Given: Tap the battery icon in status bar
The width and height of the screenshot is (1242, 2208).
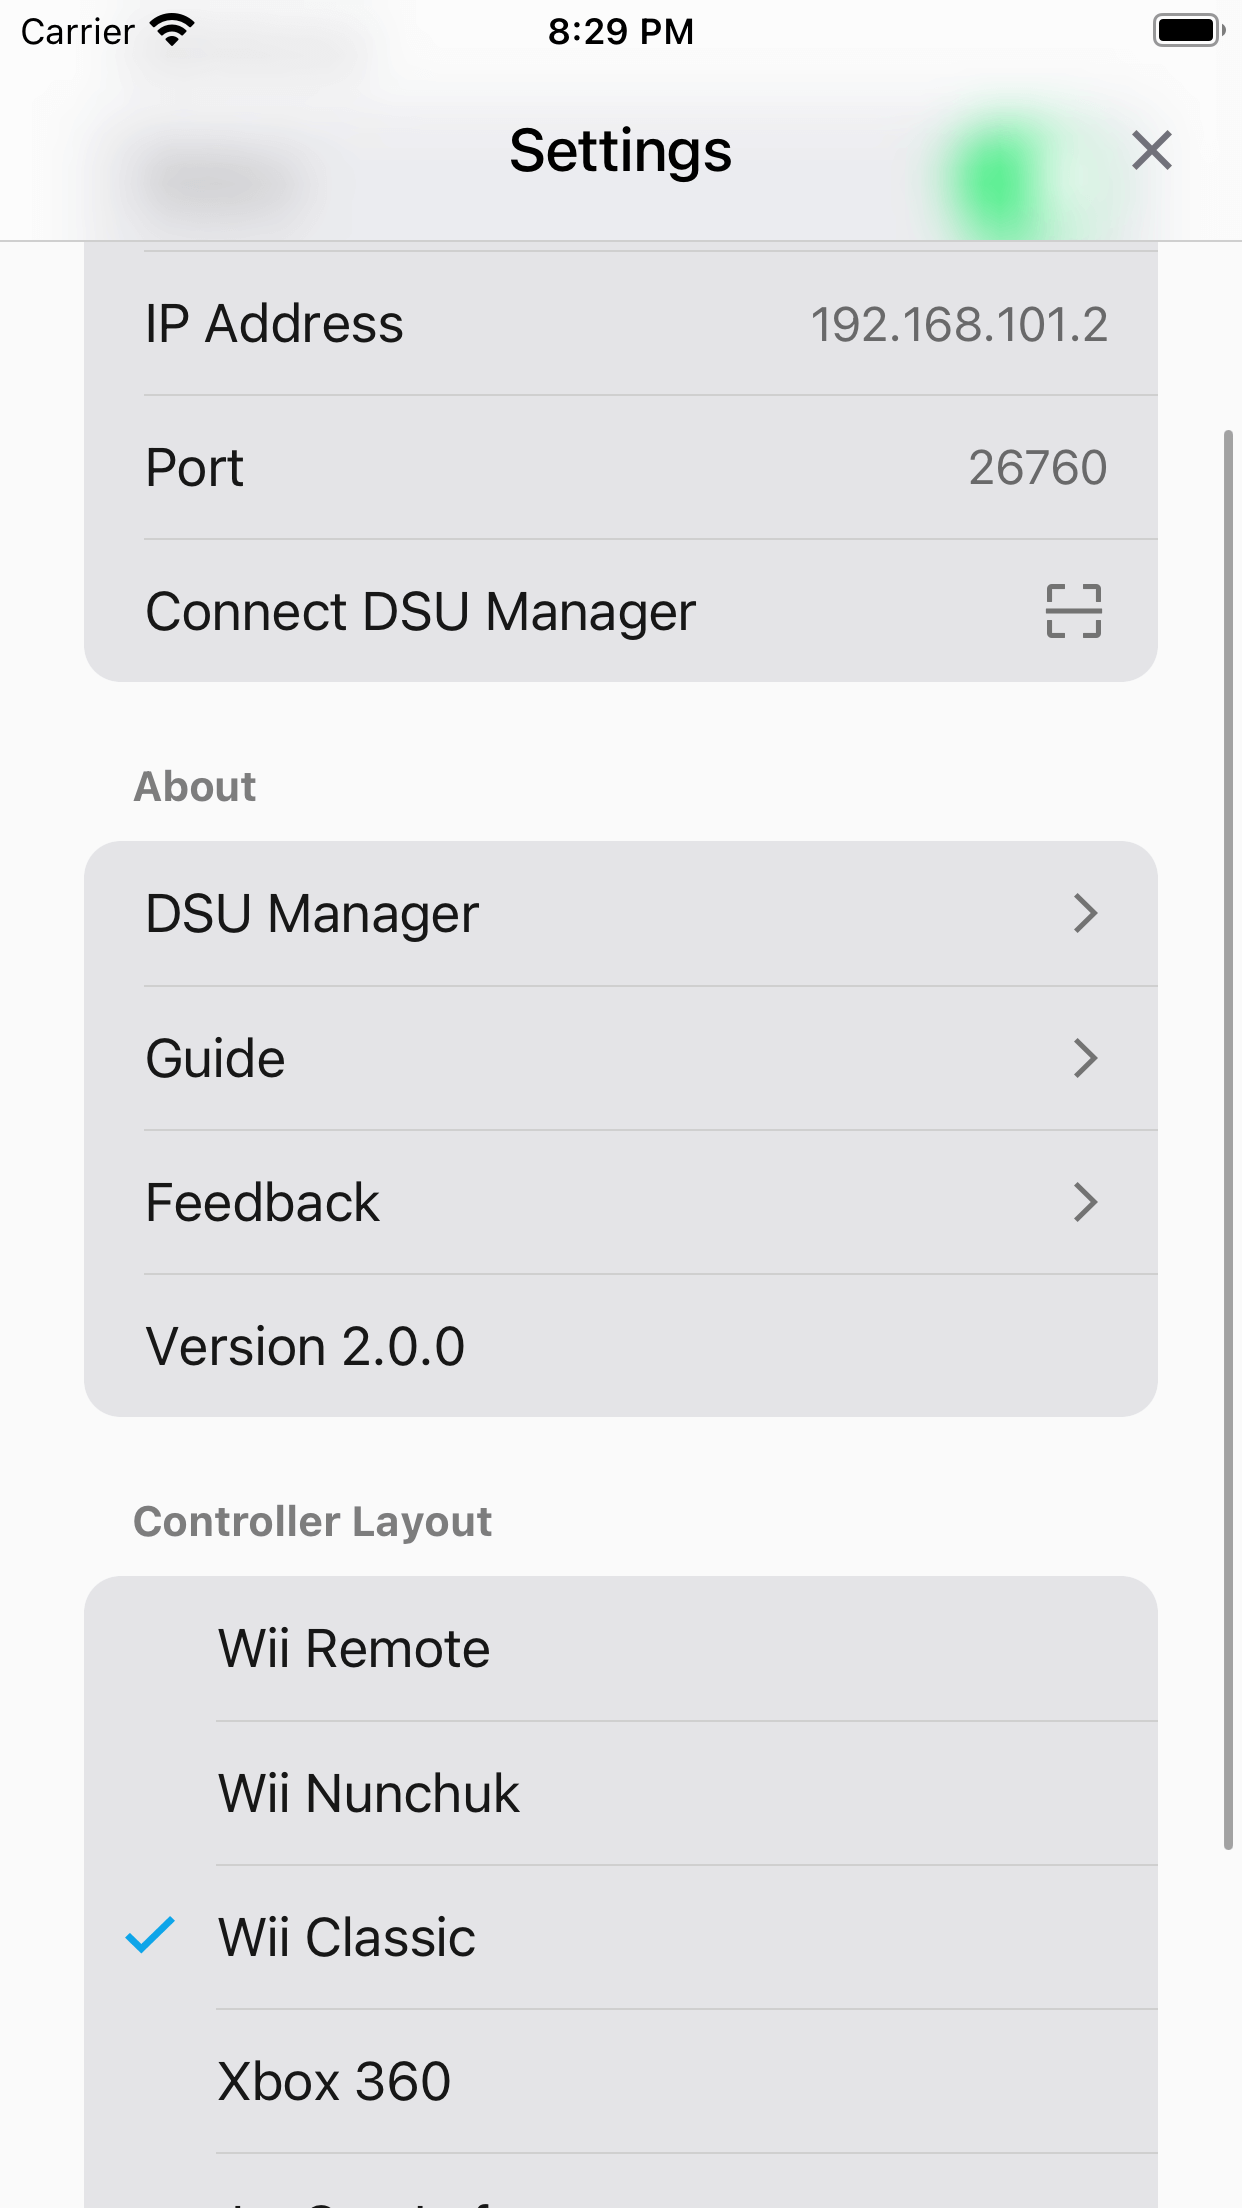Looking at the screenshot, I should 1187,31.
